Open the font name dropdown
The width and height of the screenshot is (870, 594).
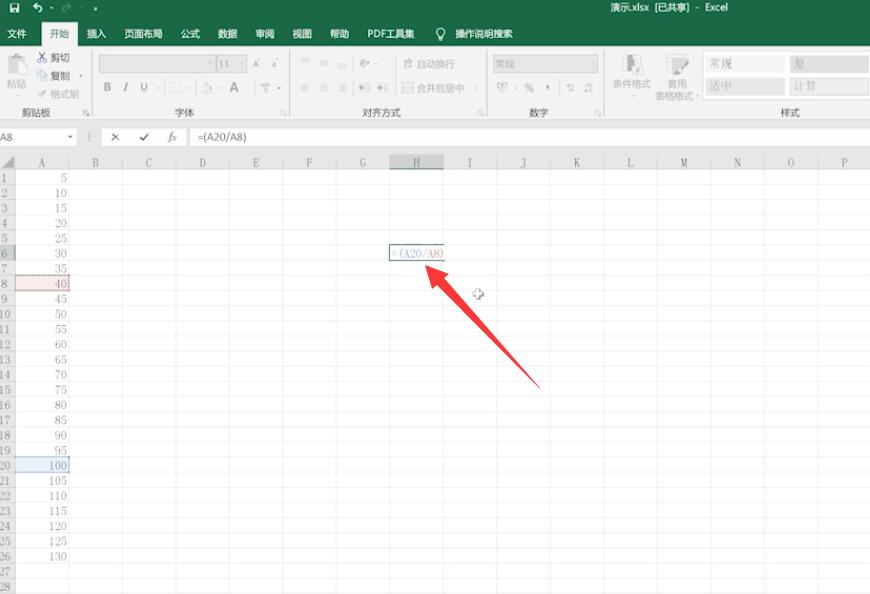point(211,64)
